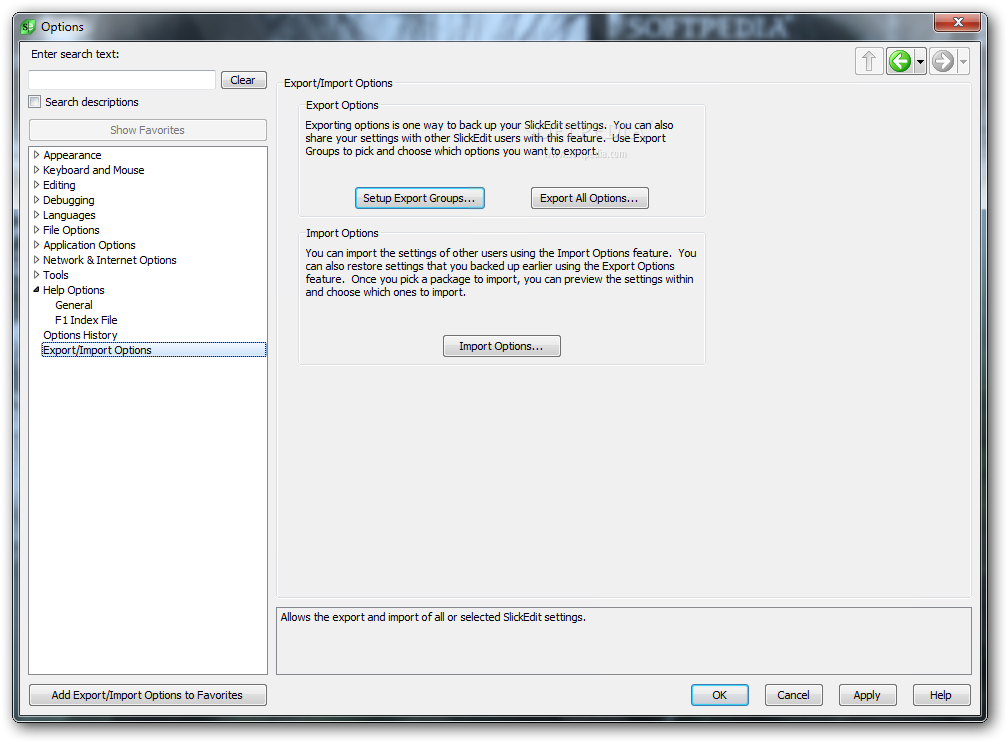The image size is (1008, 743).
Task: Confirm with the OK button
Action: (719, 695)
